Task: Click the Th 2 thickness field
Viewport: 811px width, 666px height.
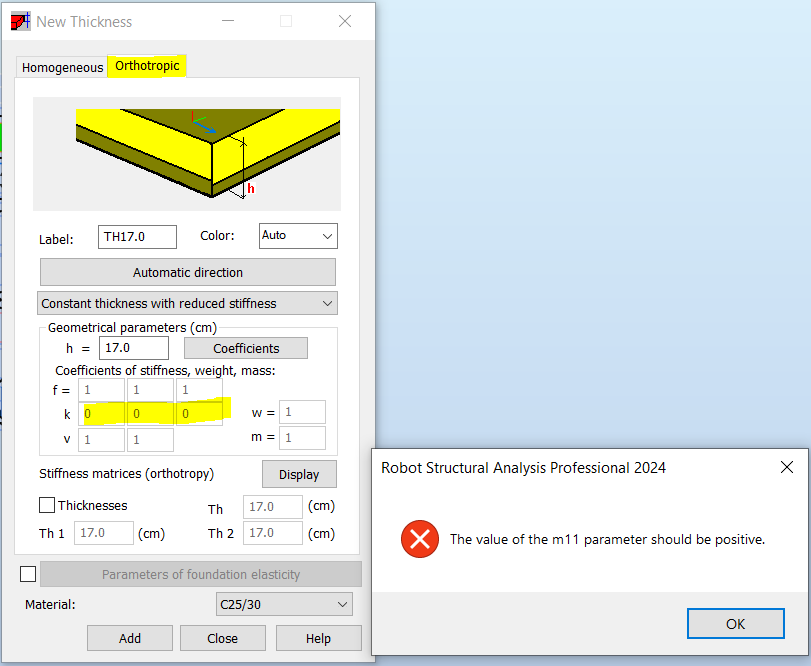Action: coord(273,533)
